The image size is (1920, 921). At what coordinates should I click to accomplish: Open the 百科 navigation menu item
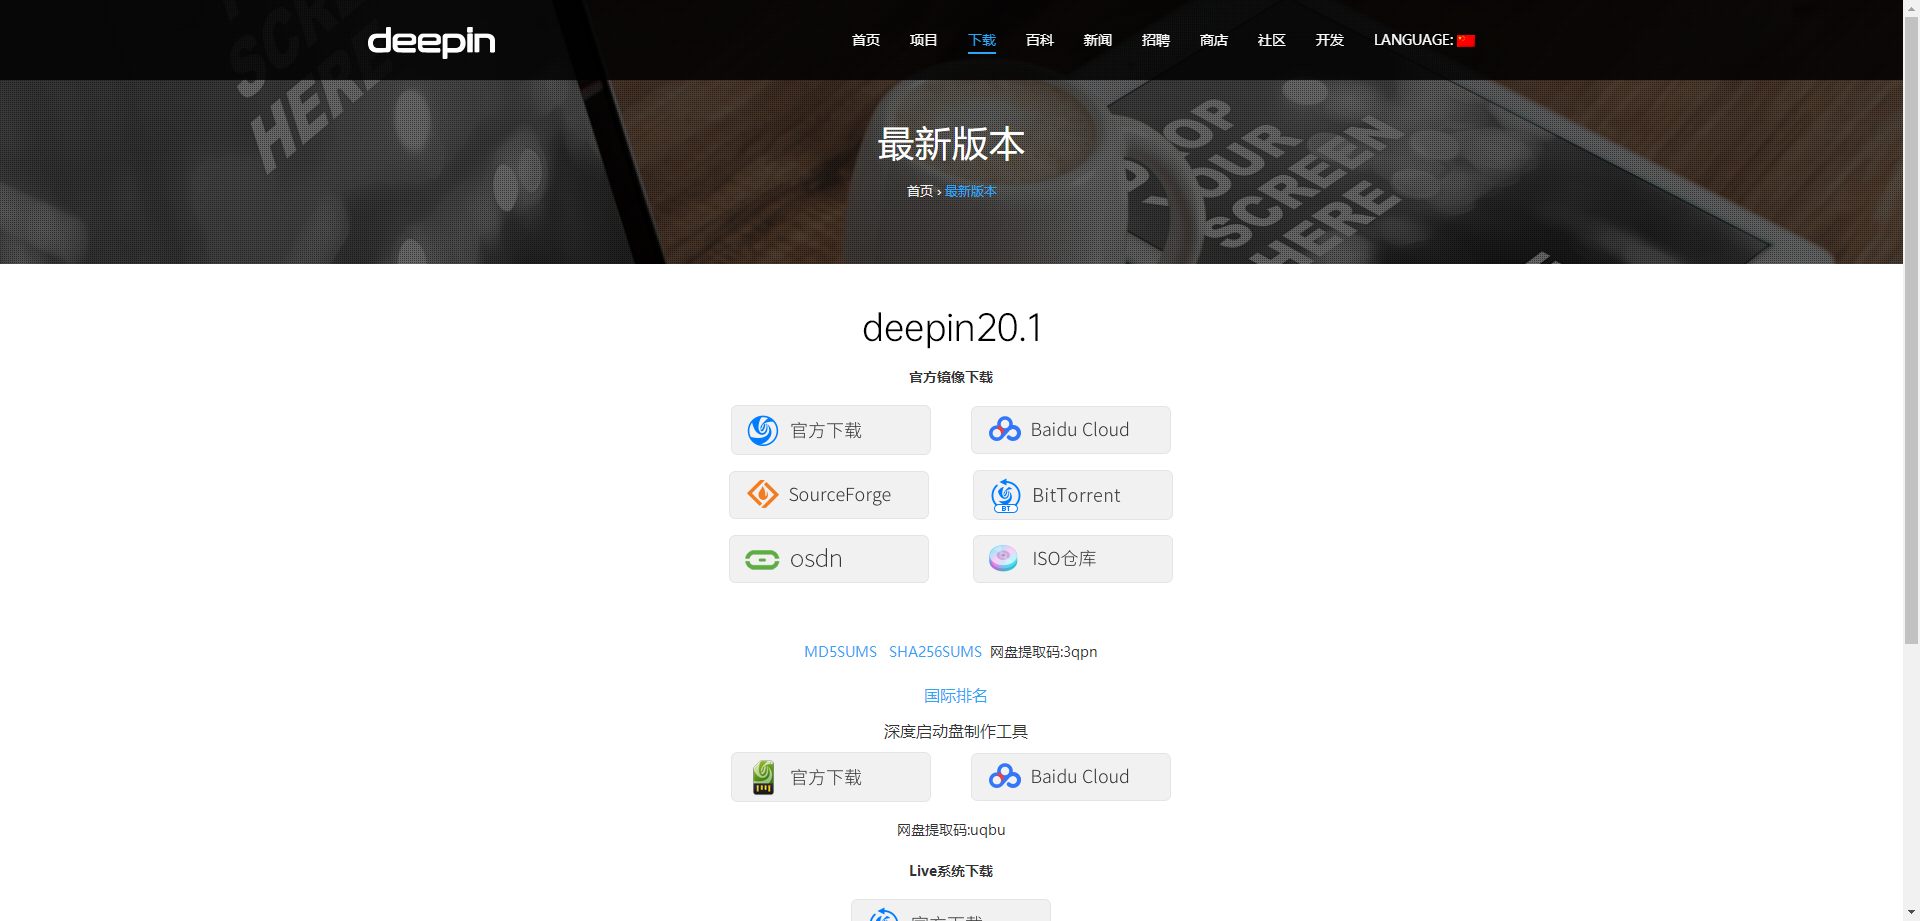point(1040,40)
